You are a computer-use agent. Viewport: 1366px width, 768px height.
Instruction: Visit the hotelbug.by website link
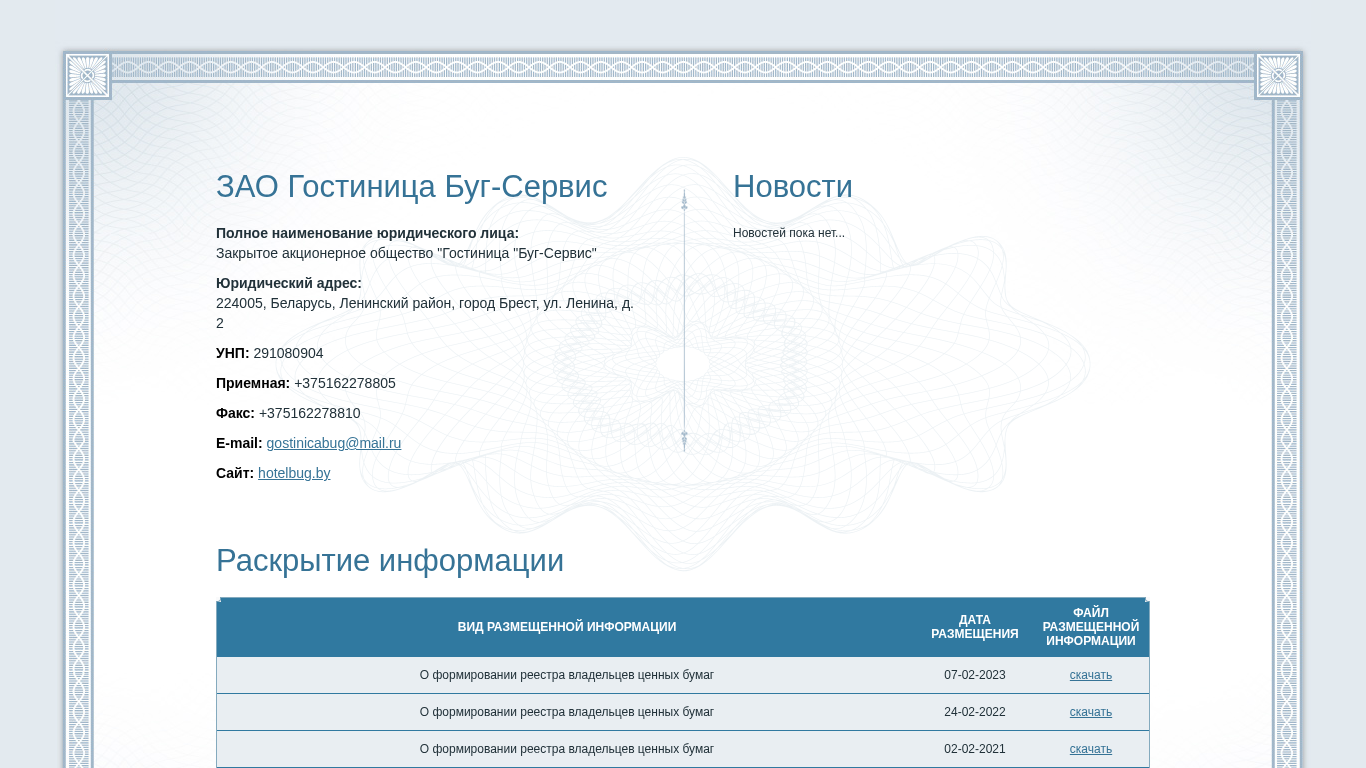tap(294, 473)
